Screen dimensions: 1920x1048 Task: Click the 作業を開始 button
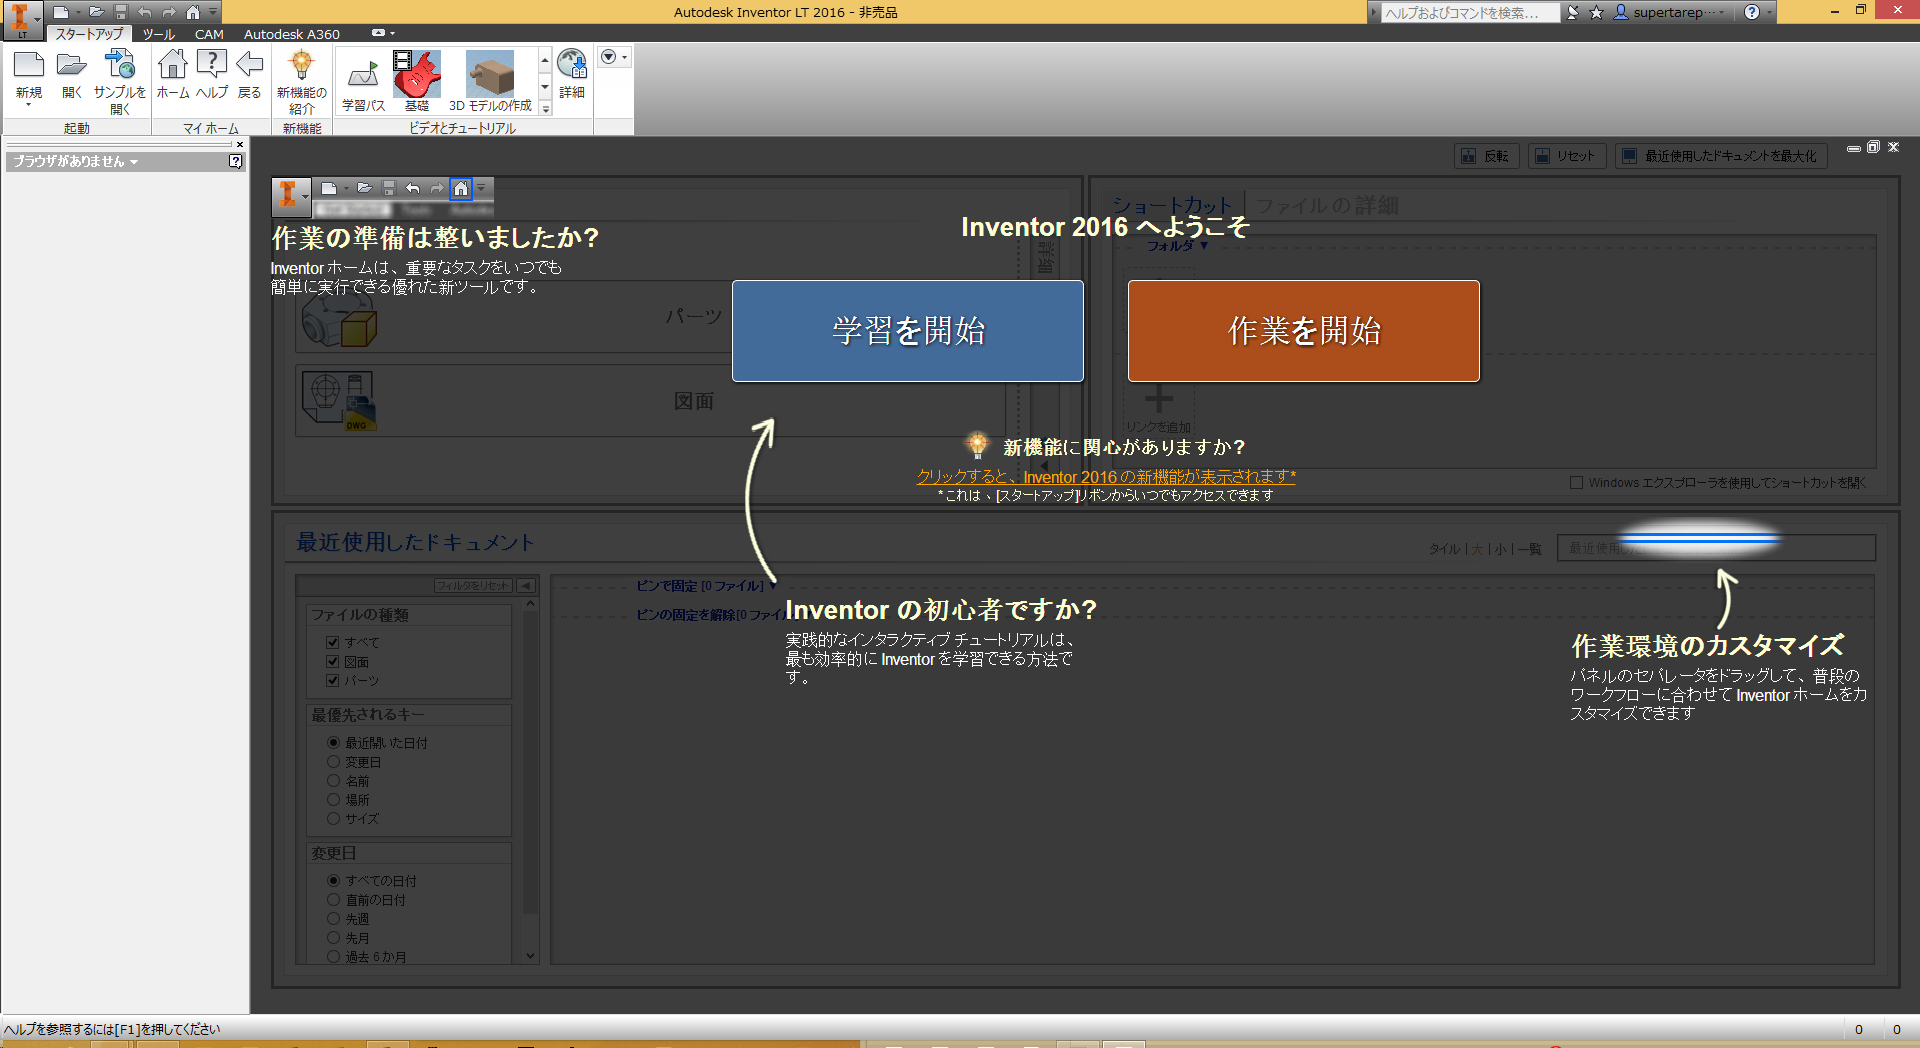(x=1304, y=331)
